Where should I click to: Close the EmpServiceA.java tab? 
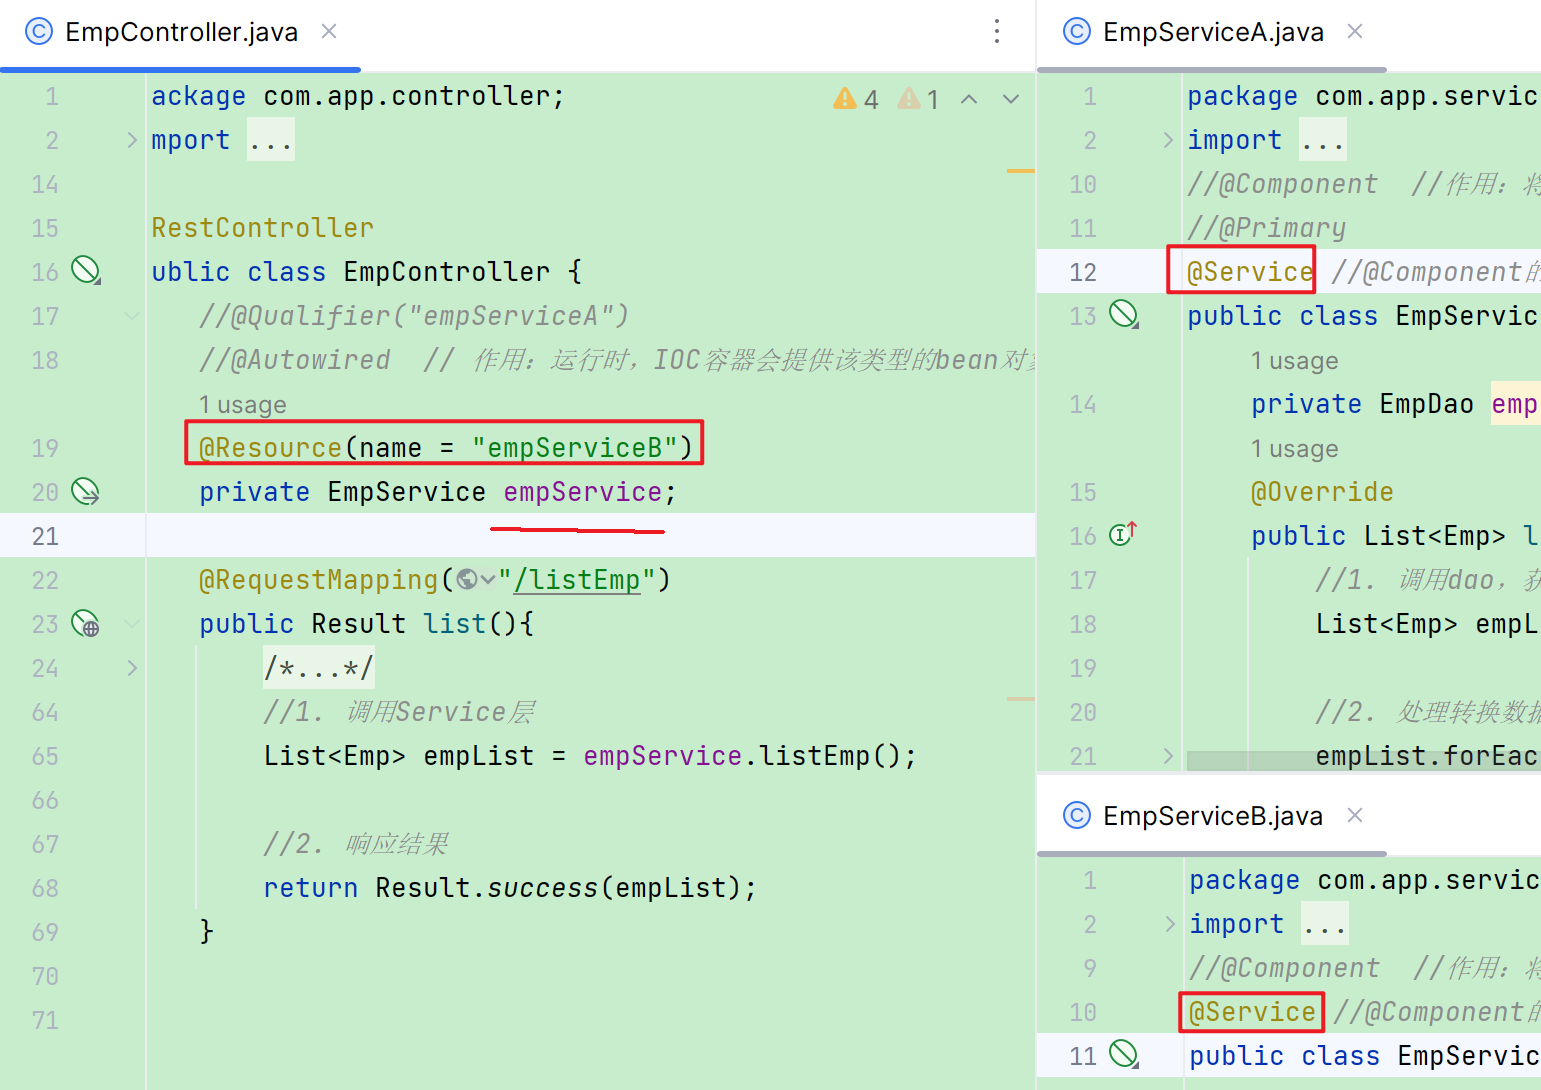(1355, 32)
